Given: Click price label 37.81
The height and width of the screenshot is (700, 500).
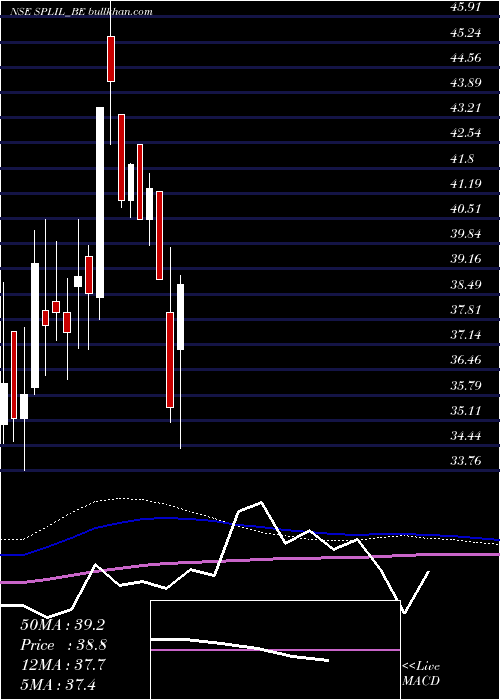Looking at the screenshot, I should click(x=466, y=309).
